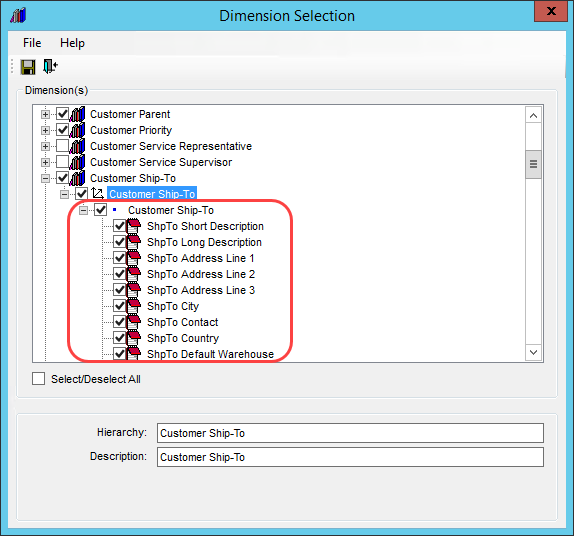Uncheck ShpTo Short Description checkbox
Viewport: 574px width, 536px height.
[x=119, y=226]
